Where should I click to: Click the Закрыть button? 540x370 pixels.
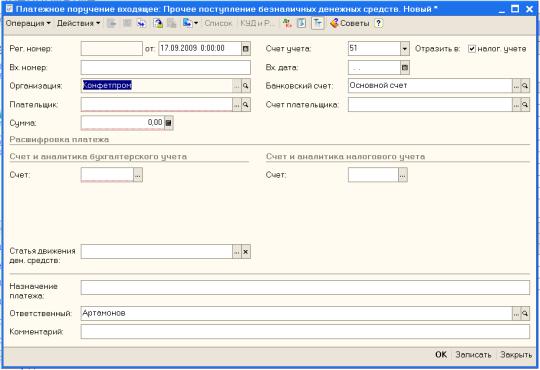pyautogui.click(x=516, y=354)
